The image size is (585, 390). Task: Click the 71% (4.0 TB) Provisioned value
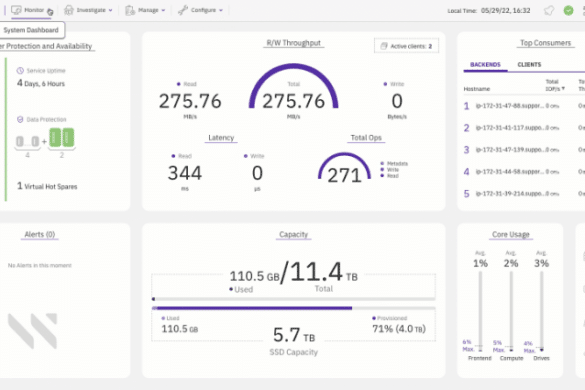(x=399, y=329)
